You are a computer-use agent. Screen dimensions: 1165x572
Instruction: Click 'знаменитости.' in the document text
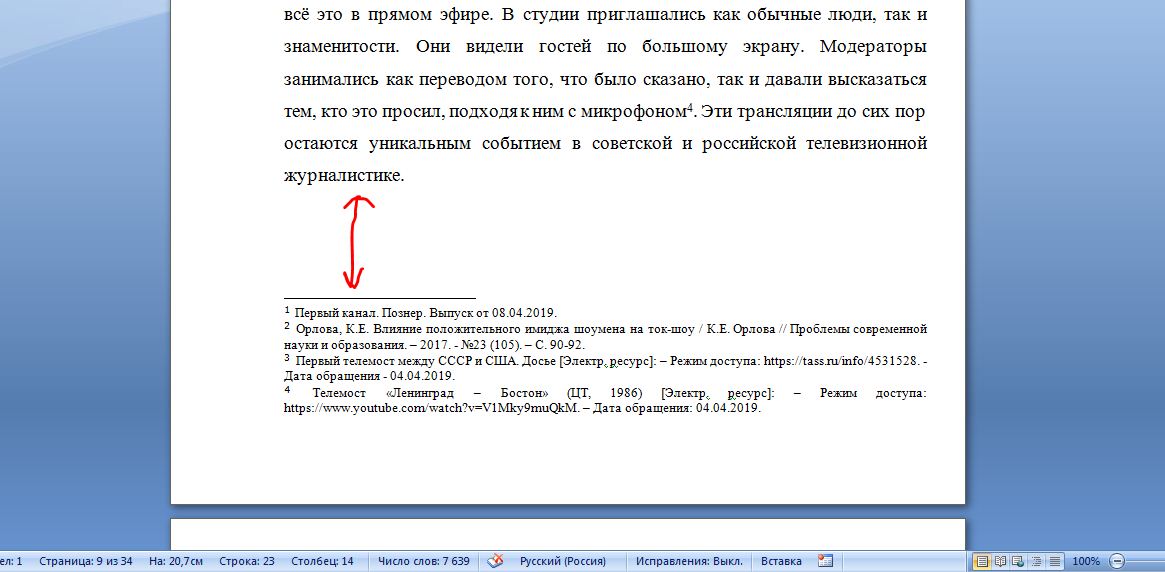point(340,47)
